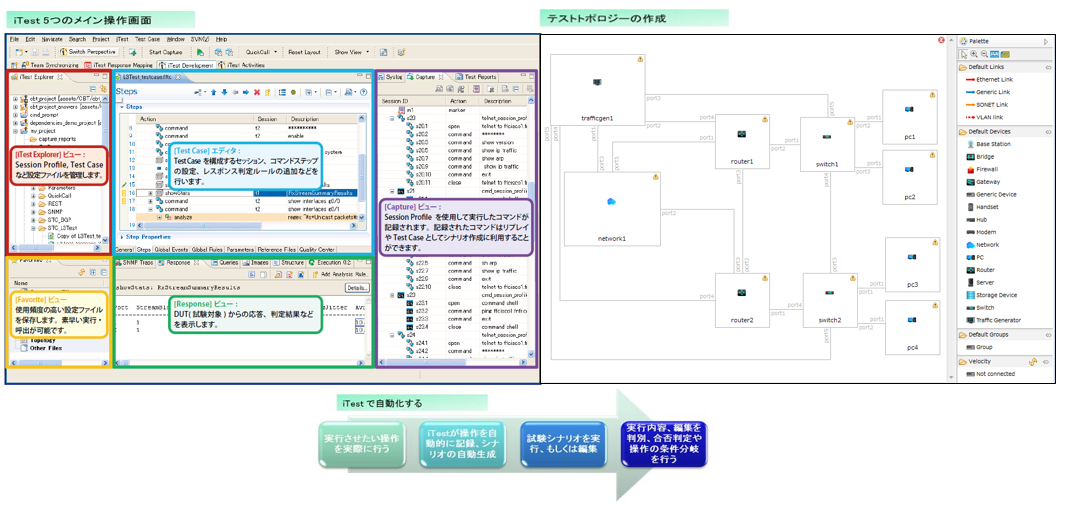Select the router1 node in topology
This screenshot has height=510, width=1070.
[742, 141]
